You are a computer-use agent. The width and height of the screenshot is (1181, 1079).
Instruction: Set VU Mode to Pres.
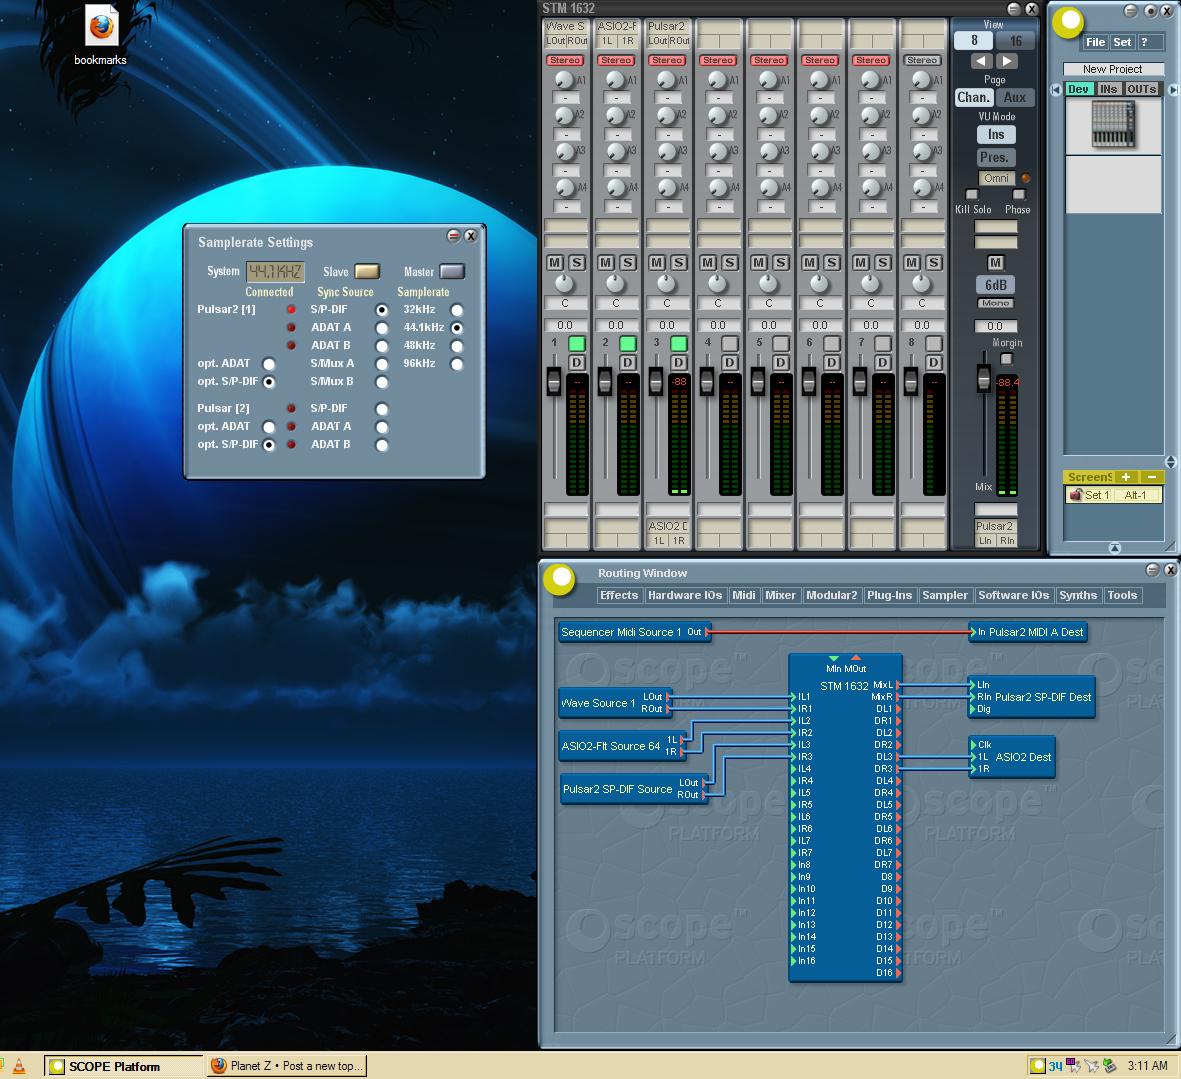pos(996,157)
